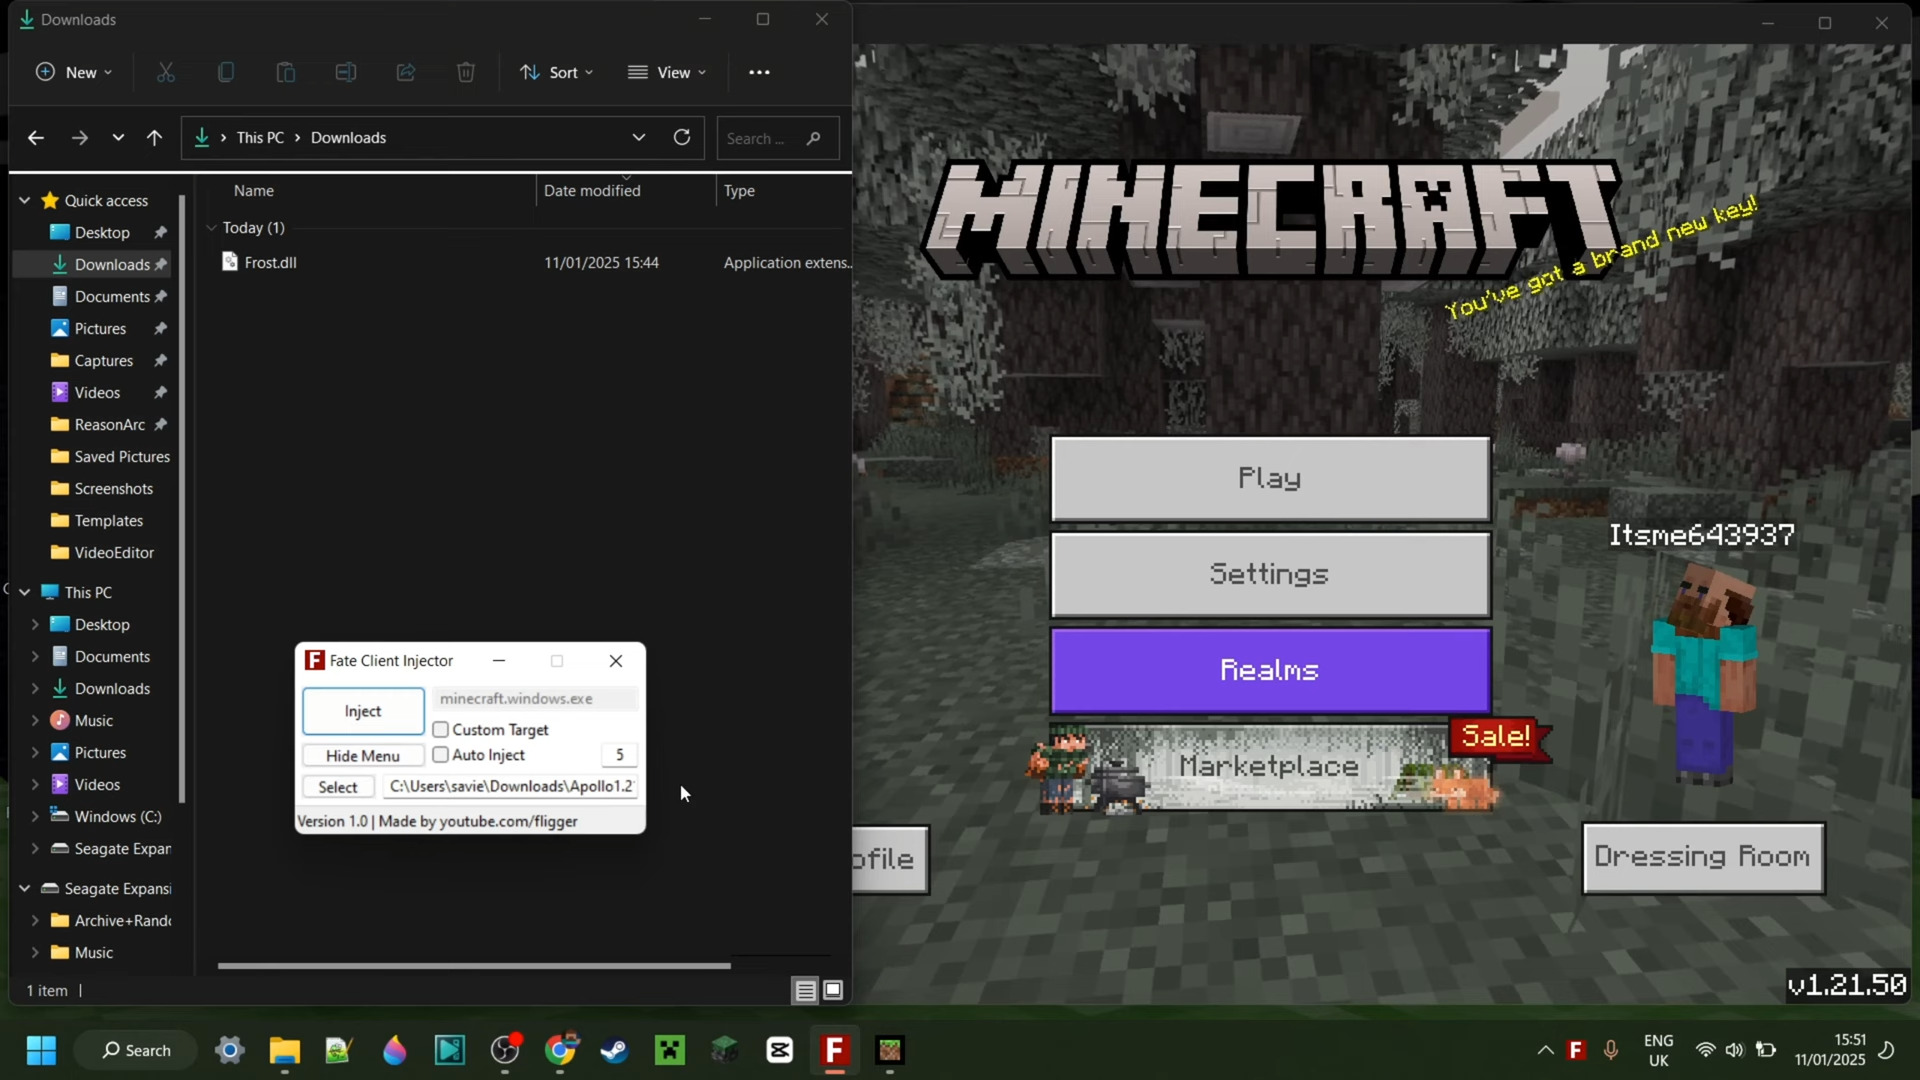Click the Rename icon in Explorer toolbar
1920x1080 pixels.
[346, 72]
